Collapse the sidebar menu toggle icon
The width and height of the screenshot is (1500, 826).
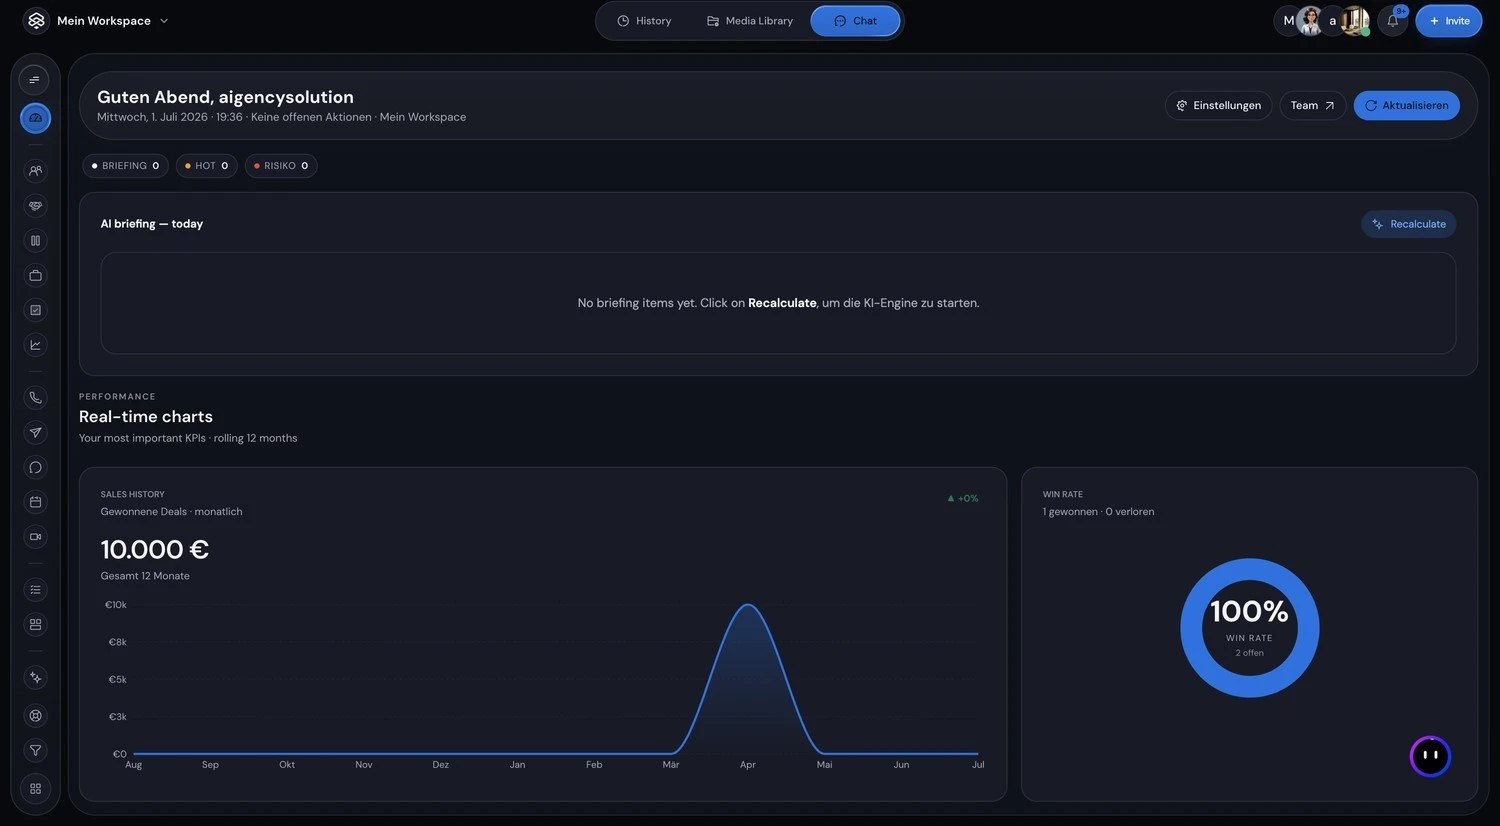[x=35, y=80]
